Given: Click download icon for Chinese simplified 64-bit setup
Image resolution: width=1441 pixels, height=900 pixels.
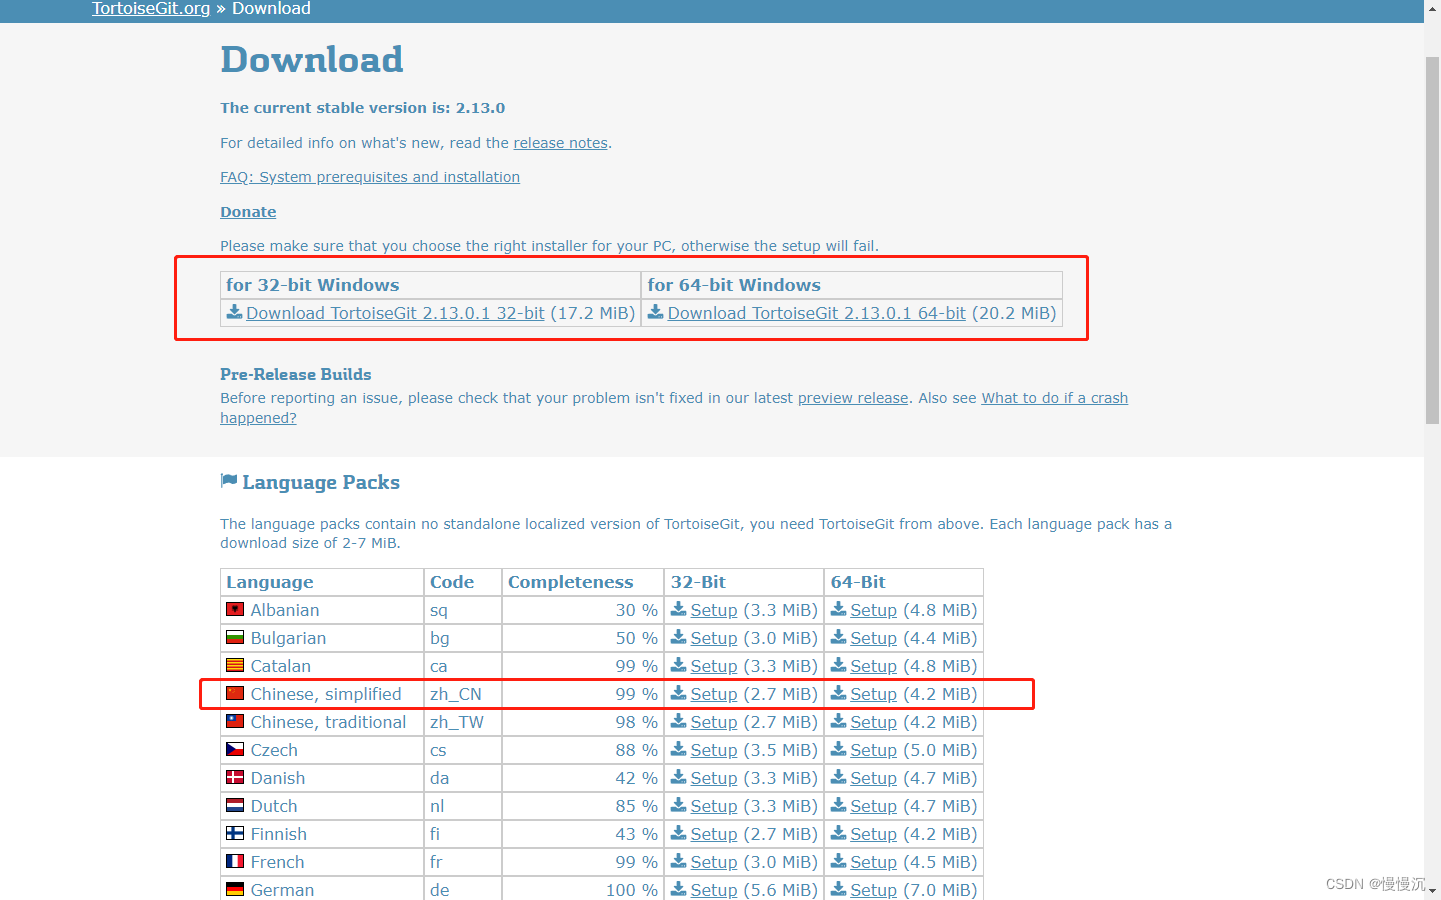Looking at the screenshot, I should pos(839,693).
